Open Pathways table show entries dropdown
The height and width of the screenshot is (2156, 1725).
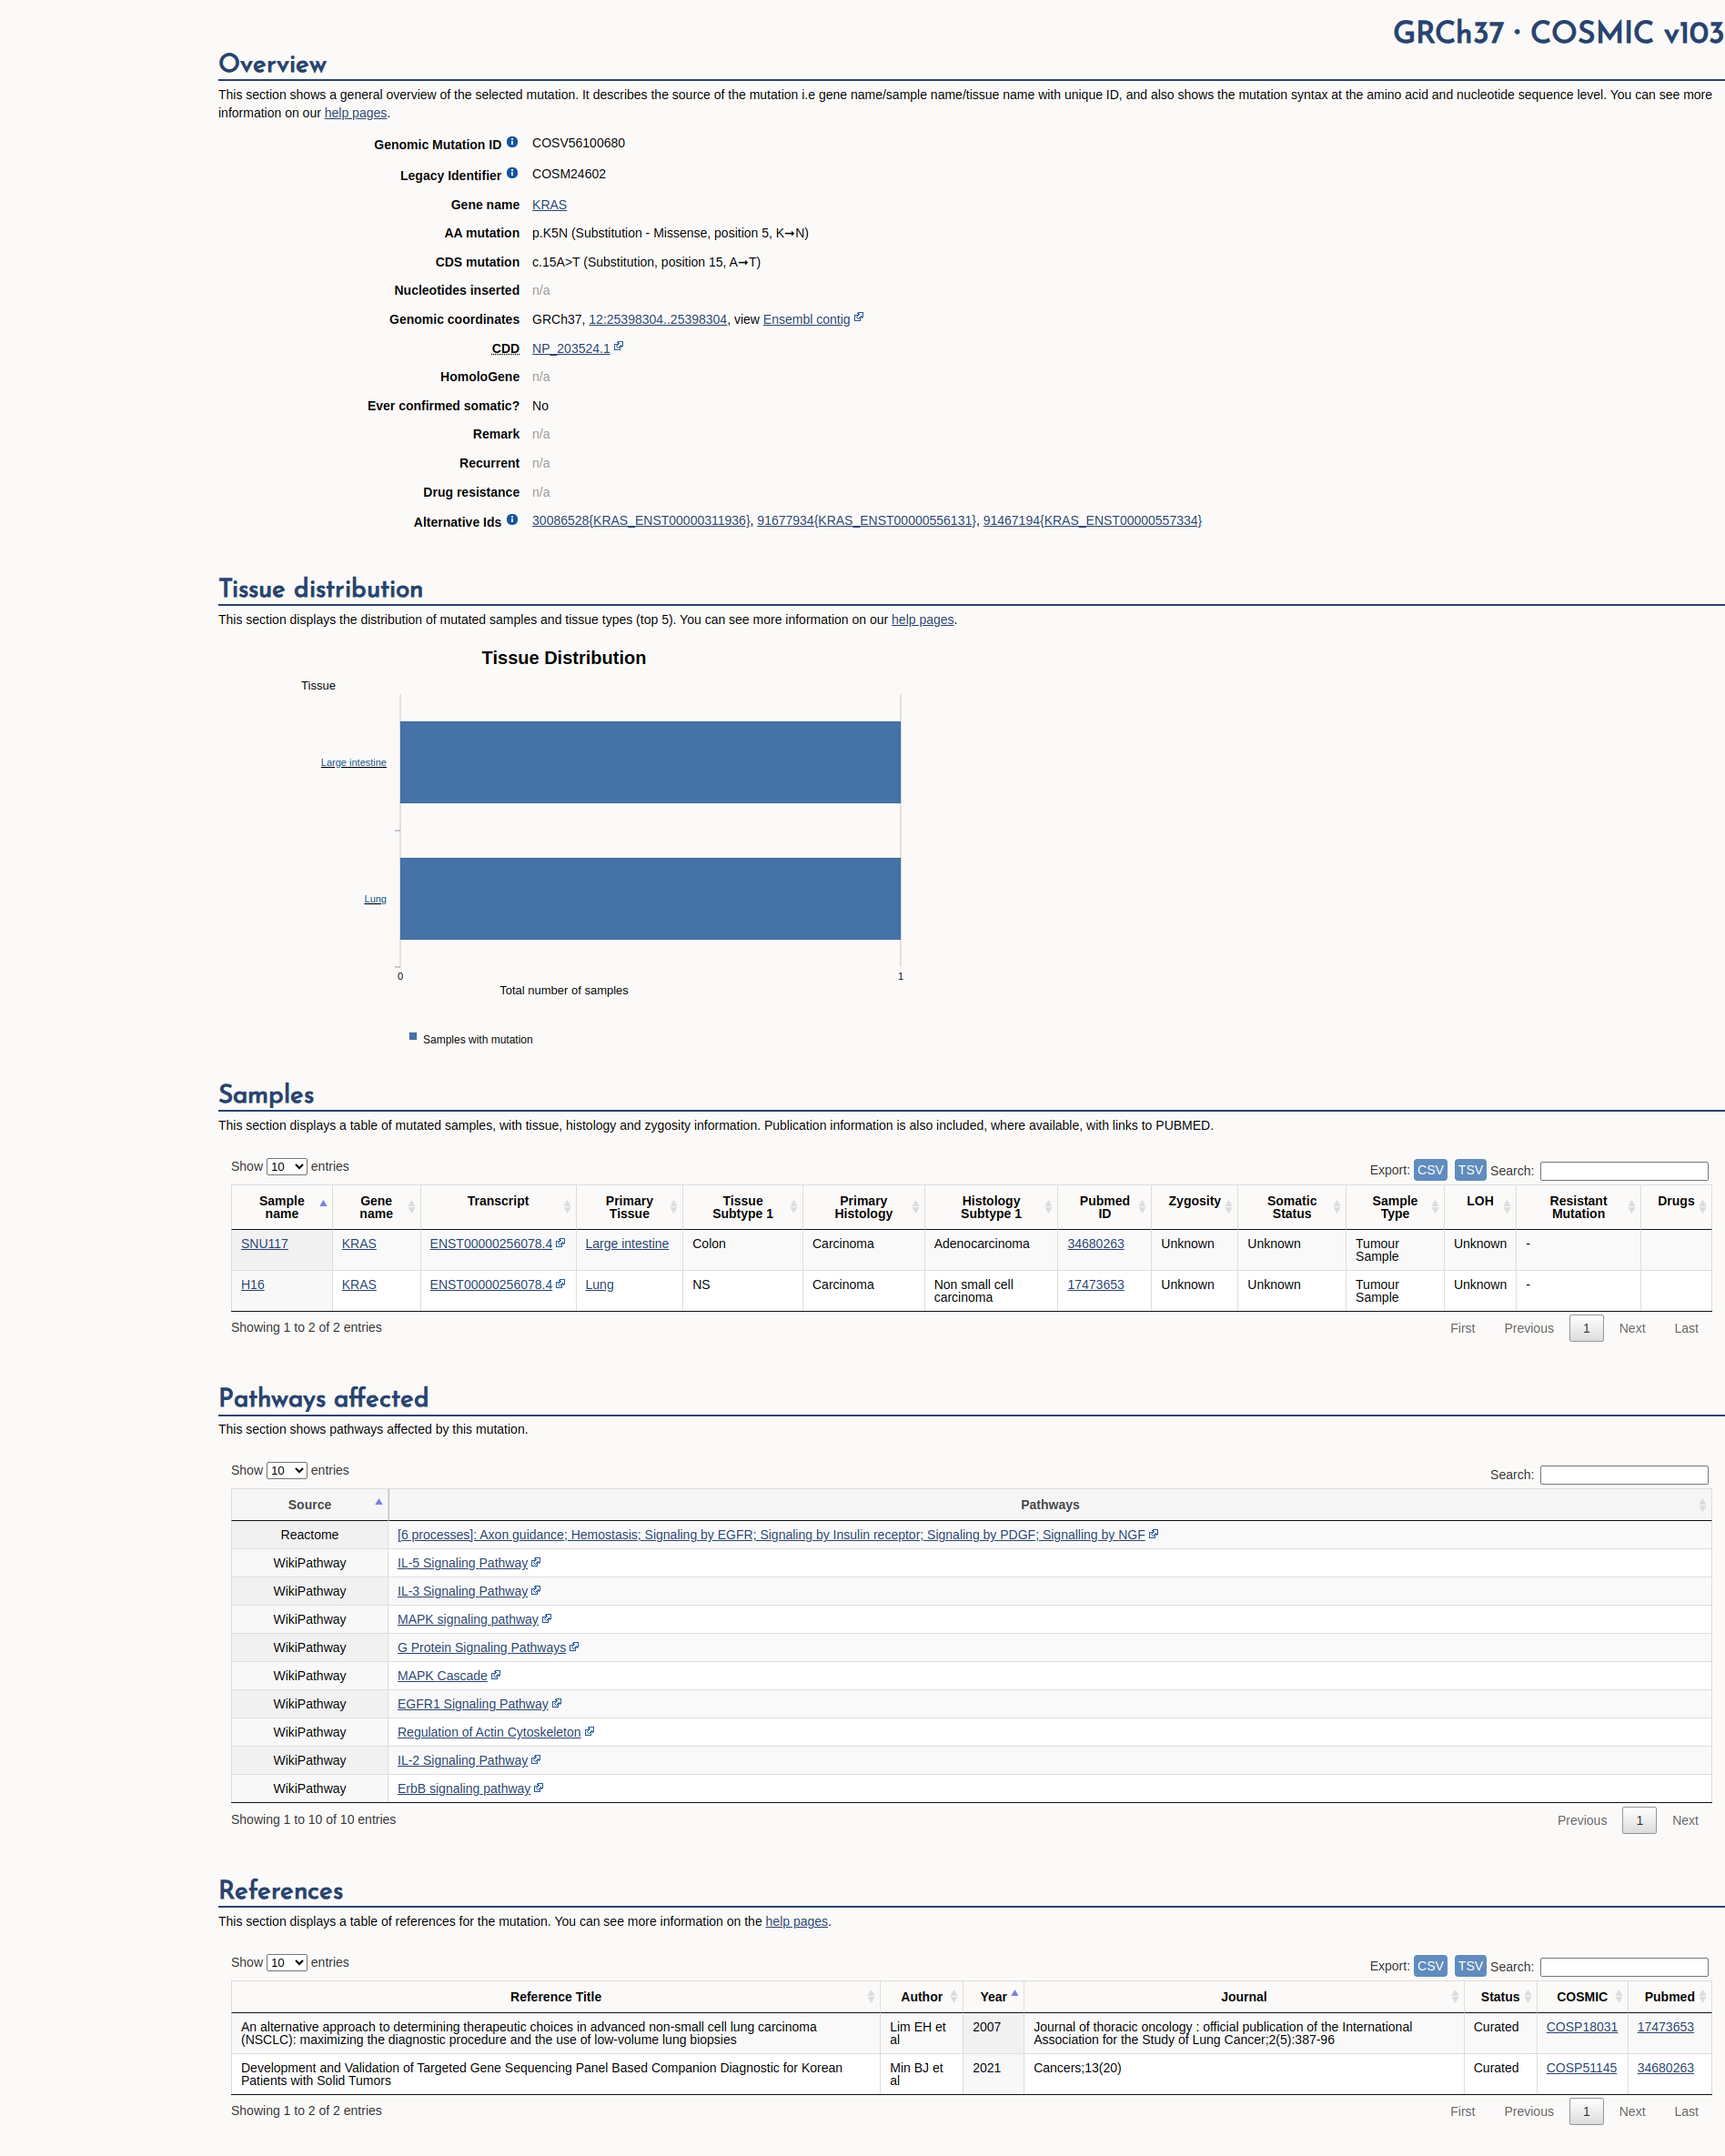point(287,1470)
